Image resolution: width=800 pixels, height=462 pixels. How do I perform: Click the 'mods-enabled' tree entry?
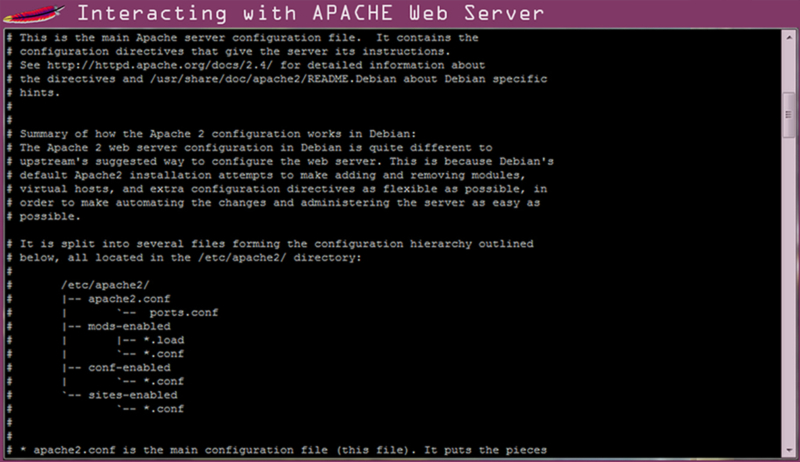(129, 326)
